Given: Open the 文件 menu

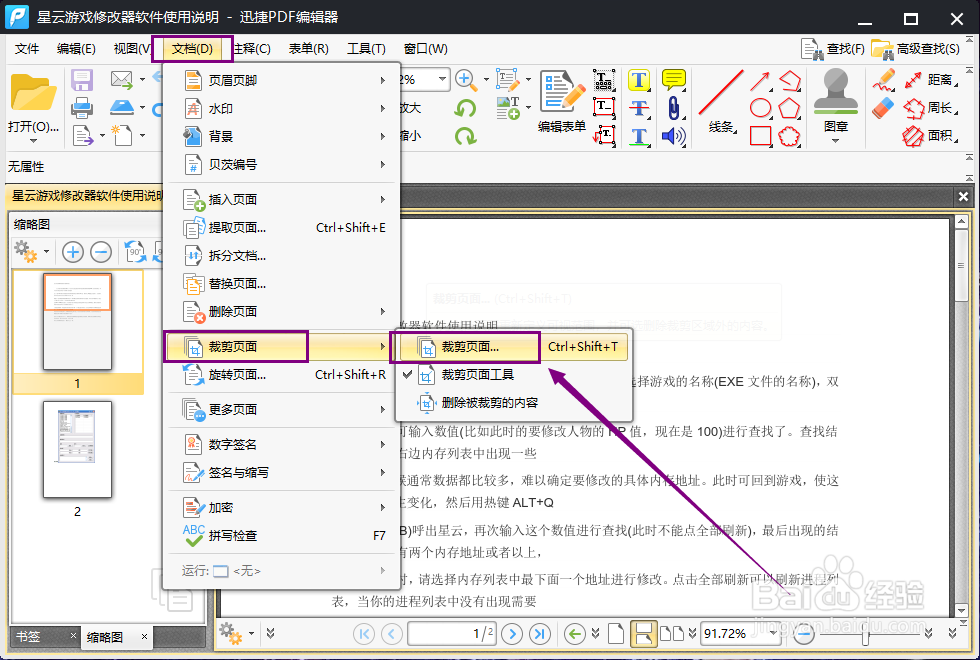Looking at the screenshot, I should click(x=27, y=49).
